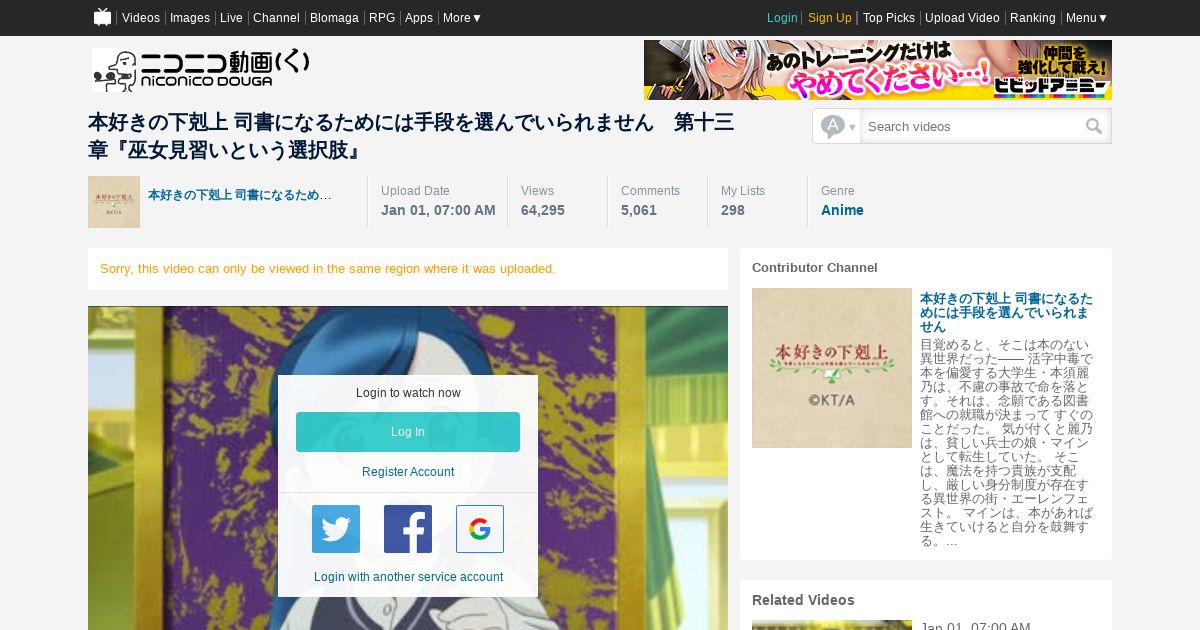This screenshot has width=1200, height=630.
Task: Open the Apps menu item
Action: pos(419,18)
